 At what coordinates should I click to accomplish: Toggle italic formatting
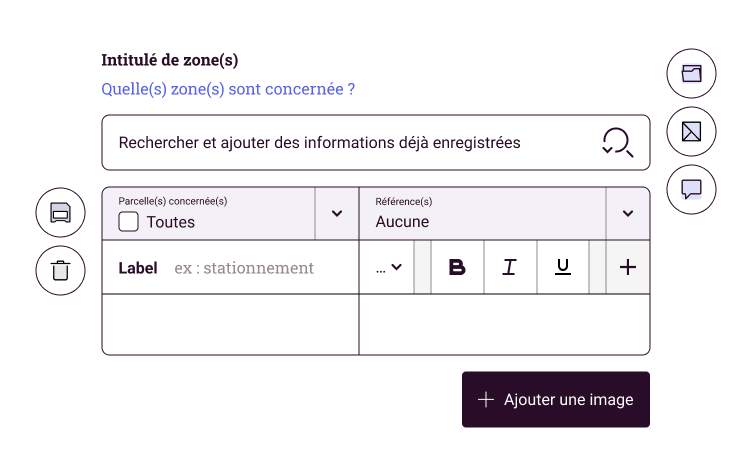pos(510,267)
